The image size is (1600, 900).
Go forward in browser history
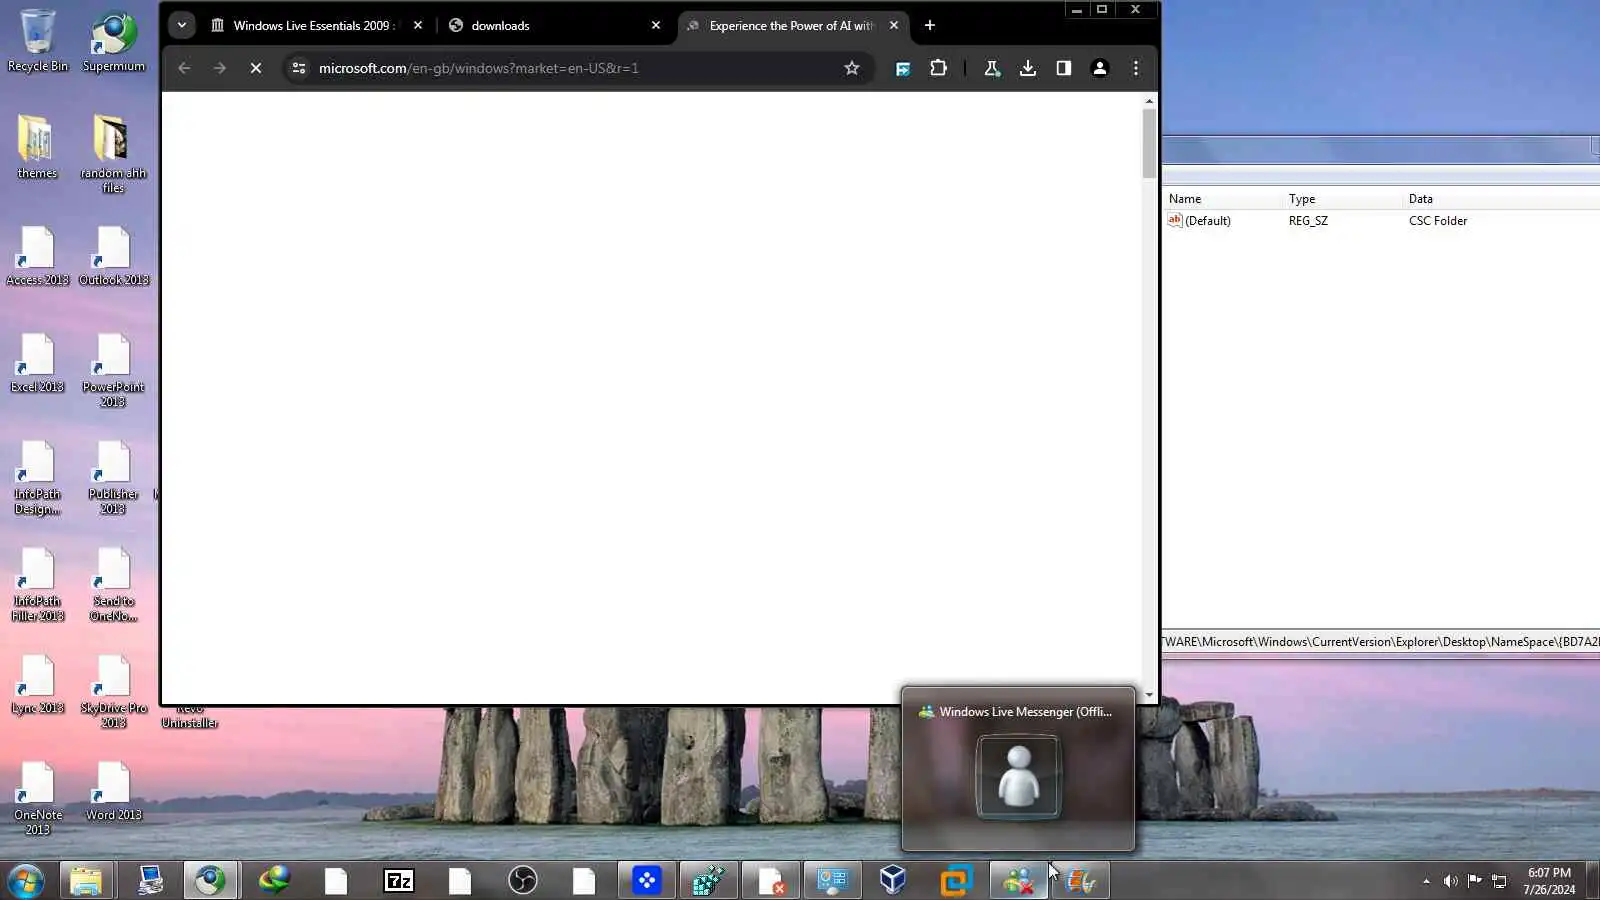[220, 68]
